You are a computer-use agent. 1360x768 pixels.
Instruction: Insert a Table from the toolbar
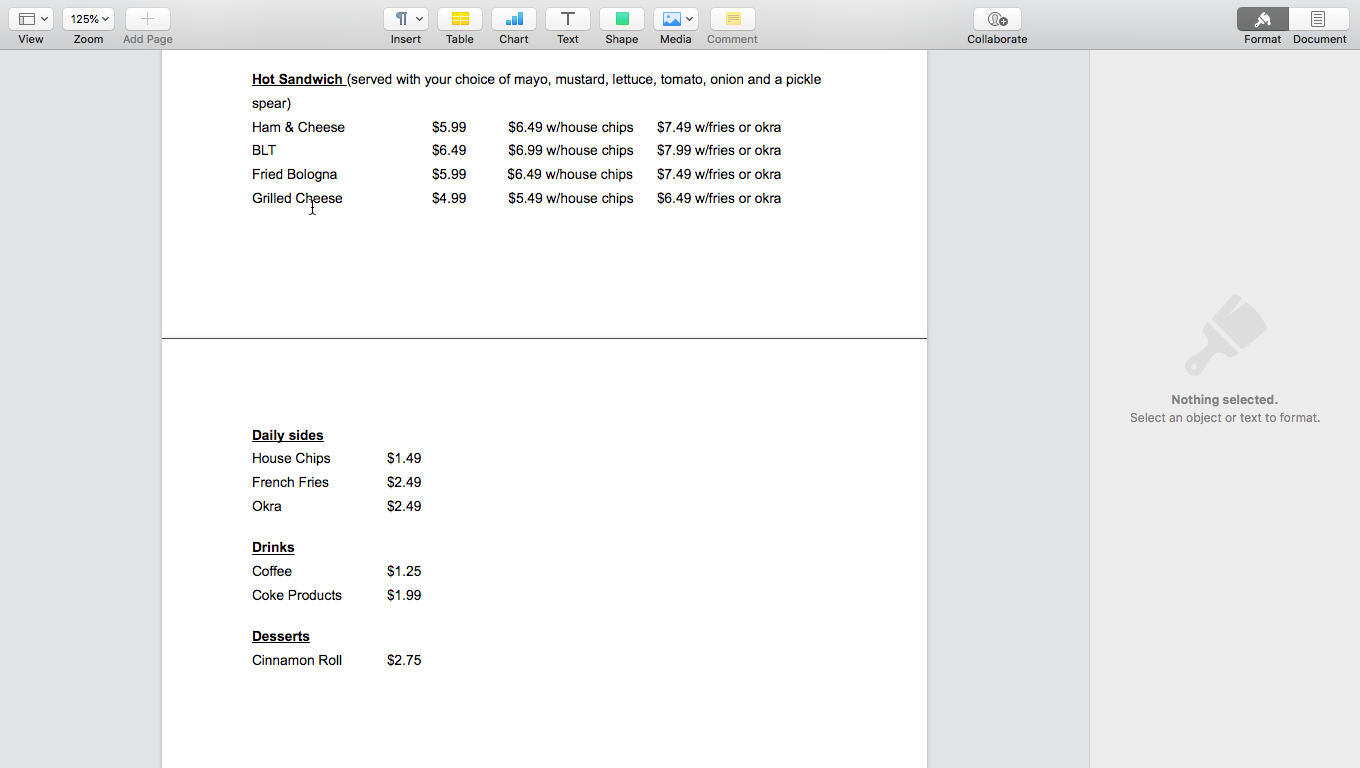[460, 19]
